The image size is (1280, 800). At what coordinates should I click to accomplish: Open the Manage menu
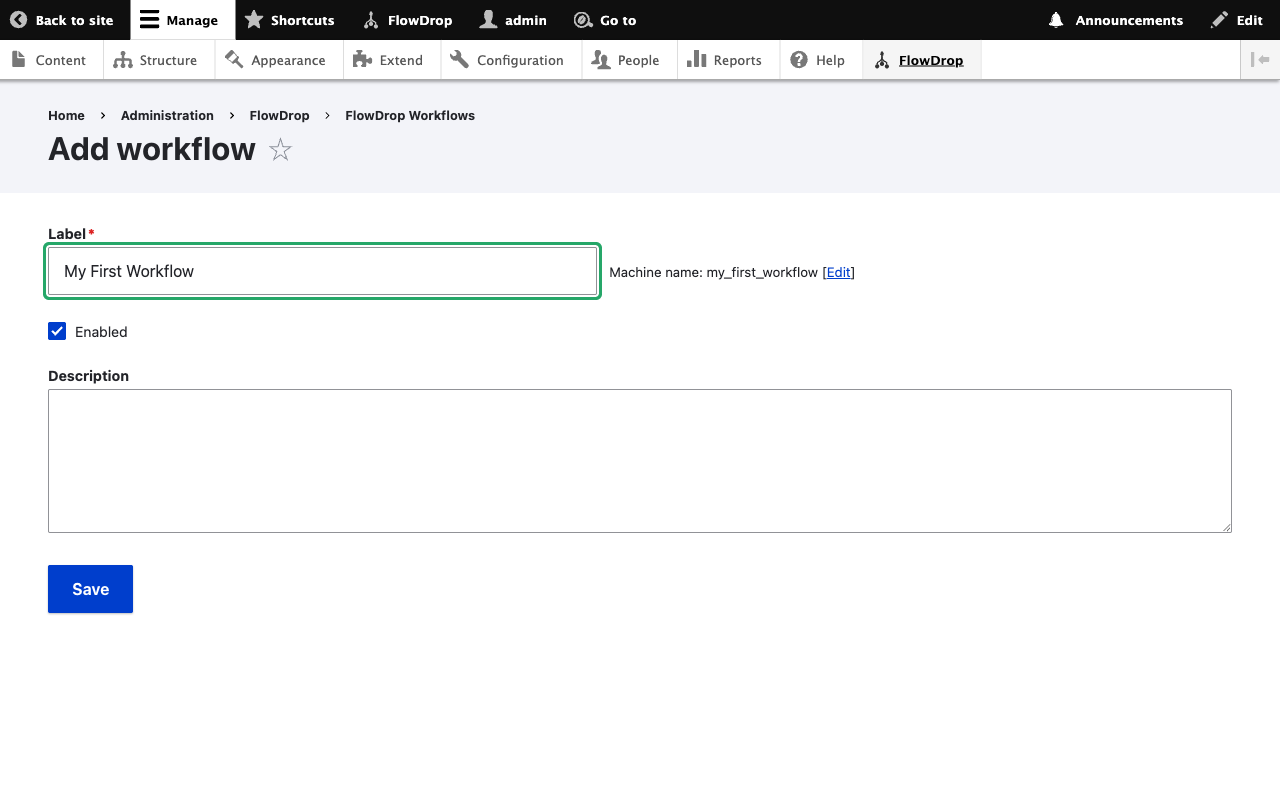tap(180, 19)
